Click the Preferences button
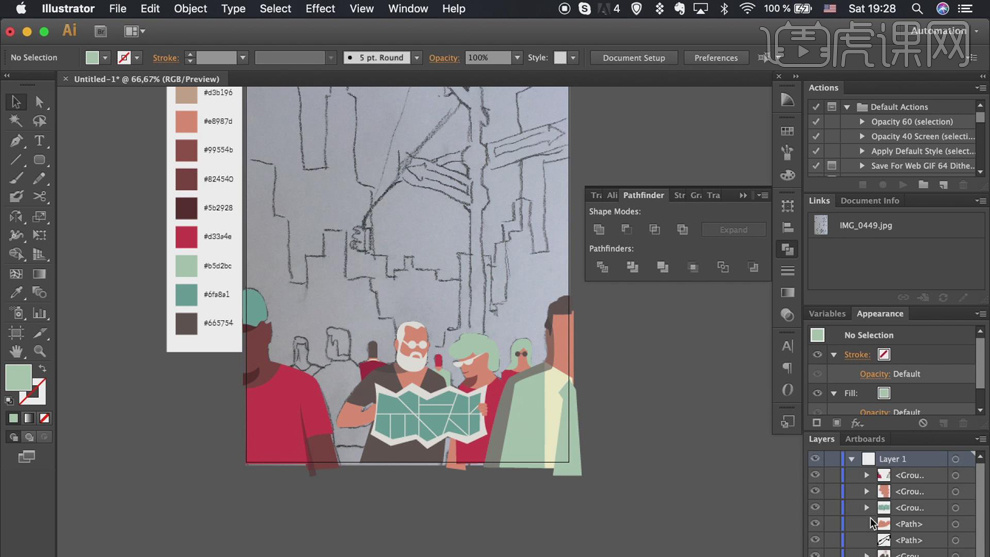The height and width of the screenshot is (557, 990). pos(716,58)
